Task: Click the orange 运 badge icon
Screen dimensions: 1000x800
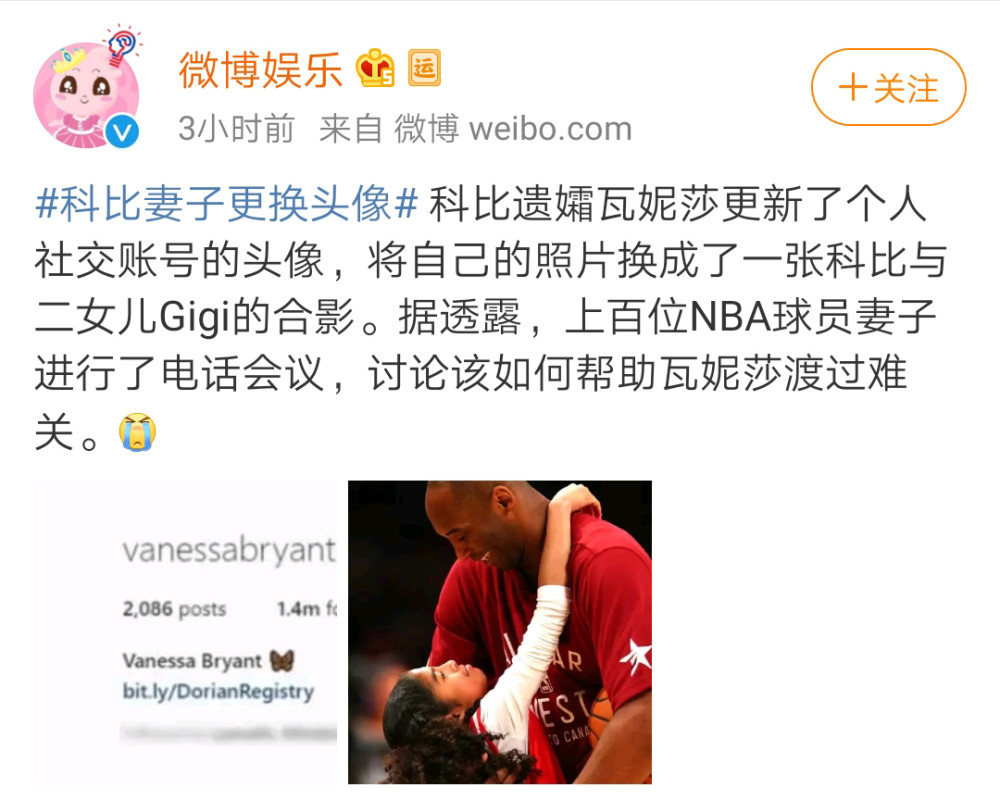Action: click(424, 68)
